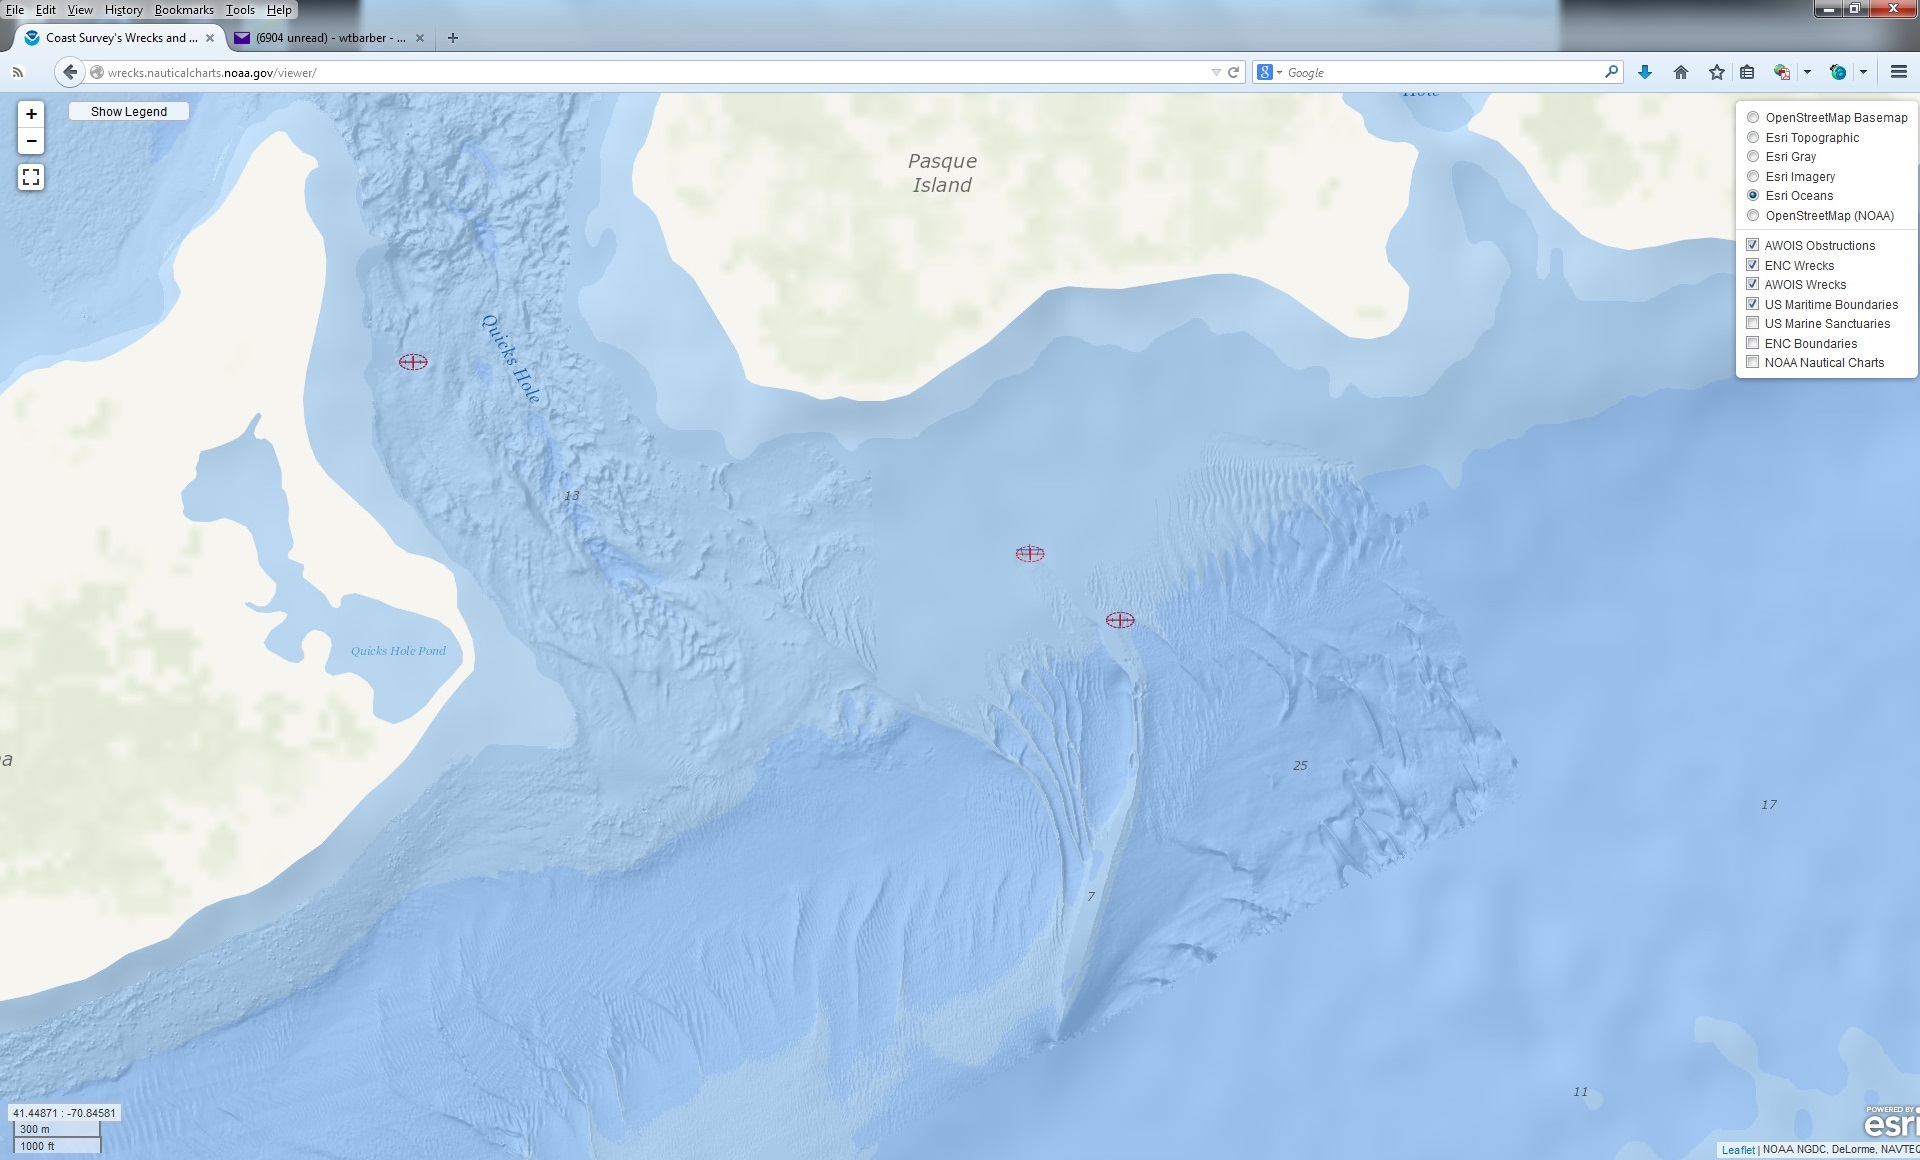The height and width of the screenshot is (1160, 1920).
Task: Select OpenStreetMap (NOAA) basemap
Action: tap(1753, 216)
